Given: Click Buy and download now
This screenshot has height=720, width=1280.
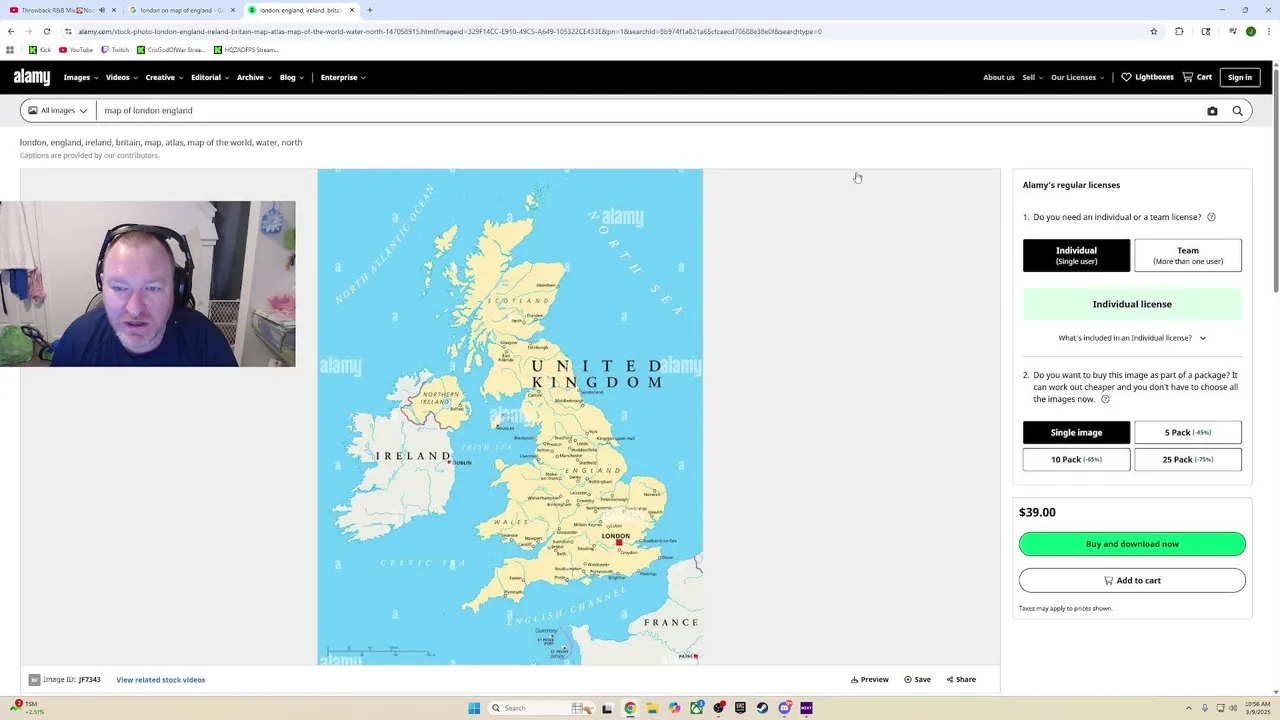Looking at the screenshot, I should (1132, 544).
